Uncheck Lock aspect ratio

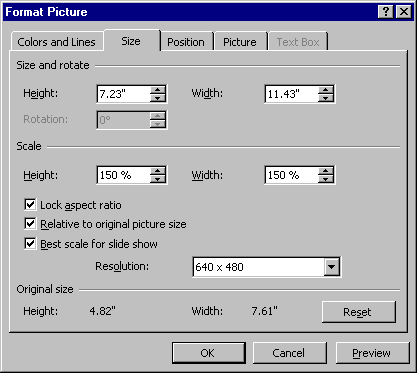30,204
